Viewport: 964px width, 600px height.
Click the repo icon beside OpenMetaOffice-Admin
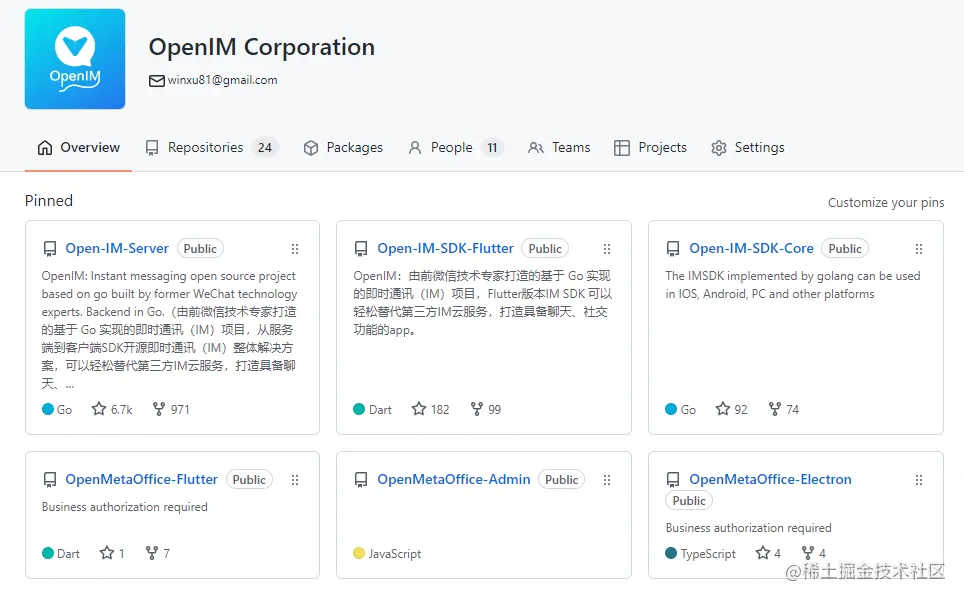tap(361, 480)
